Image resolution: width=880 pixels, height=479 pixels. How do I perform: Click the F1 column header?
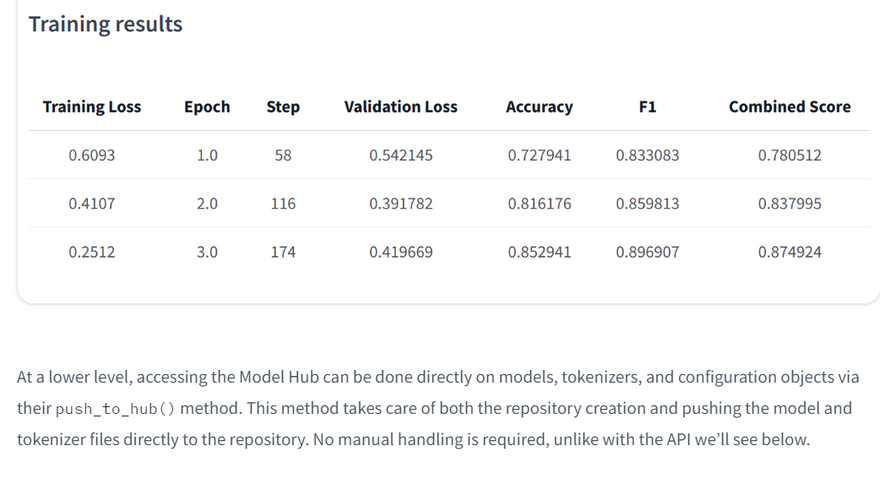(647, 107)
